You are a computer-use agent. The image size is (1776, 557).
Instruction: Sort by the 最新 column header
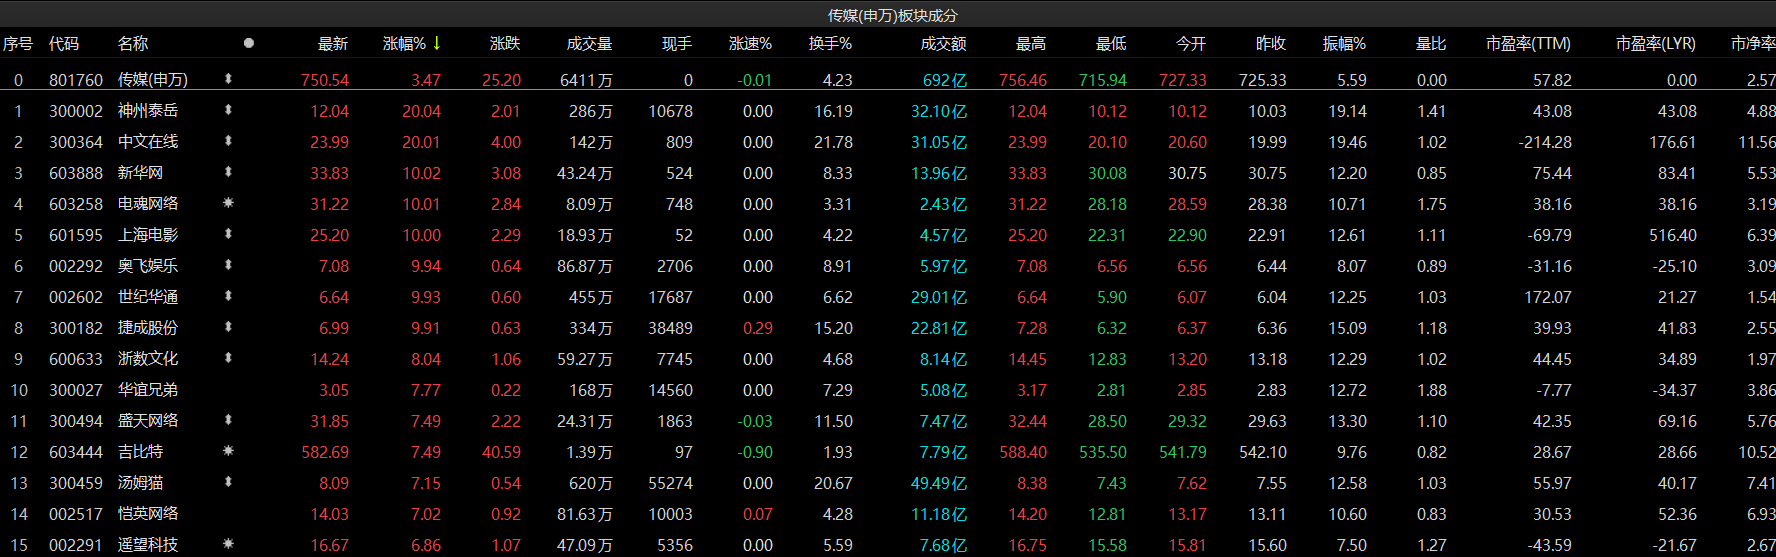333,44
